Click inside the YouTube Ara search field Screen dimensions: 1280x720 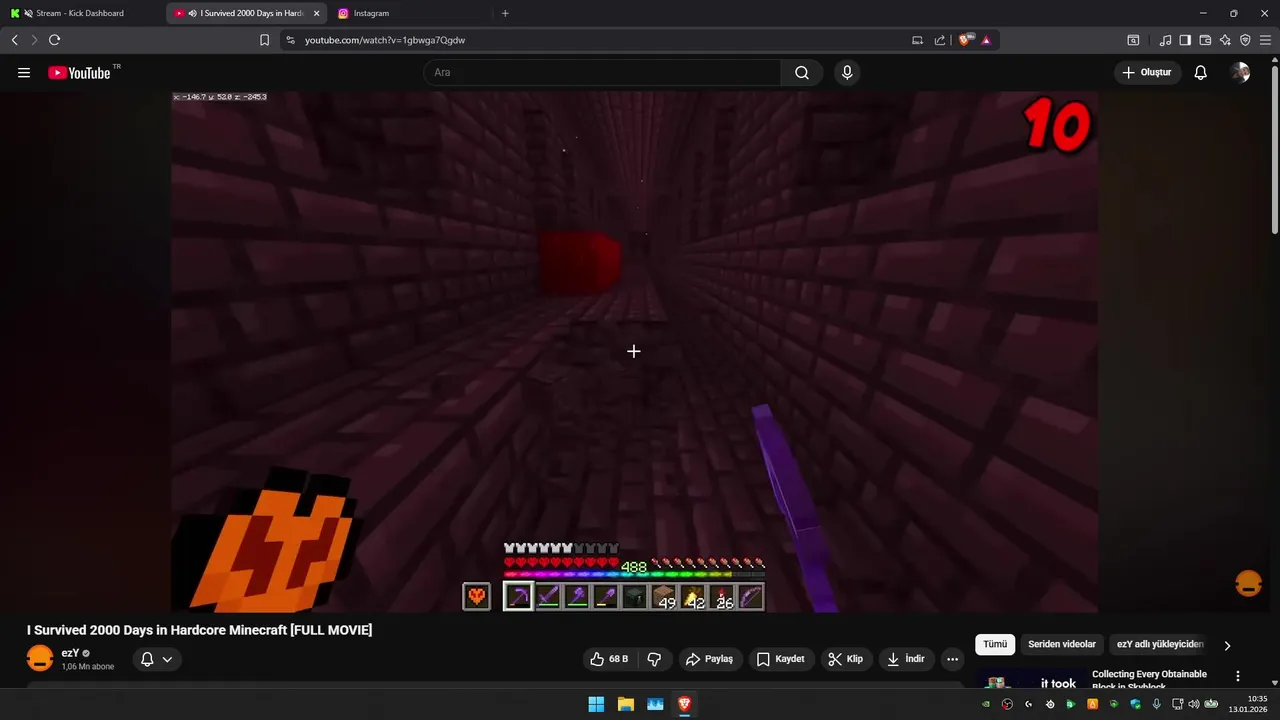pos(602,73)
